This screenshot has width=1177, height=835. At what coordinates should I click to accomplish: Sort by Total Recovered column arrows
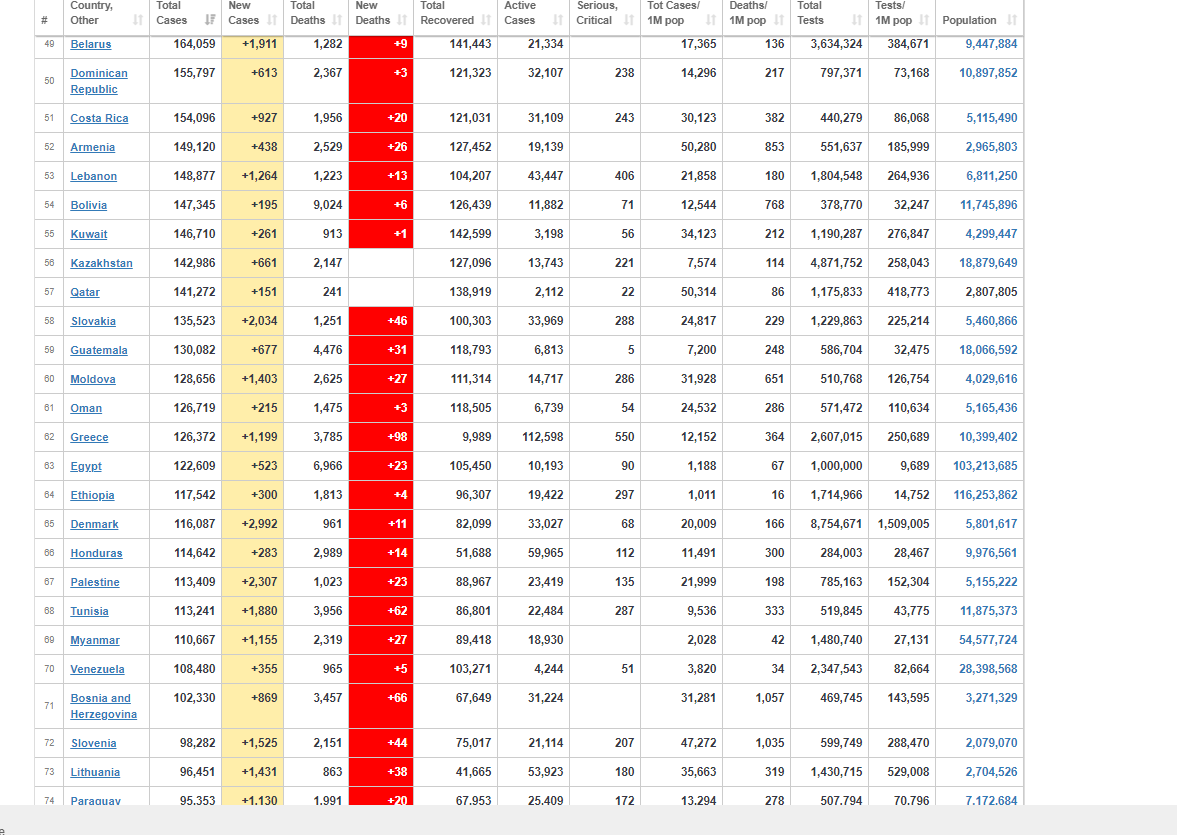[486, 20]
